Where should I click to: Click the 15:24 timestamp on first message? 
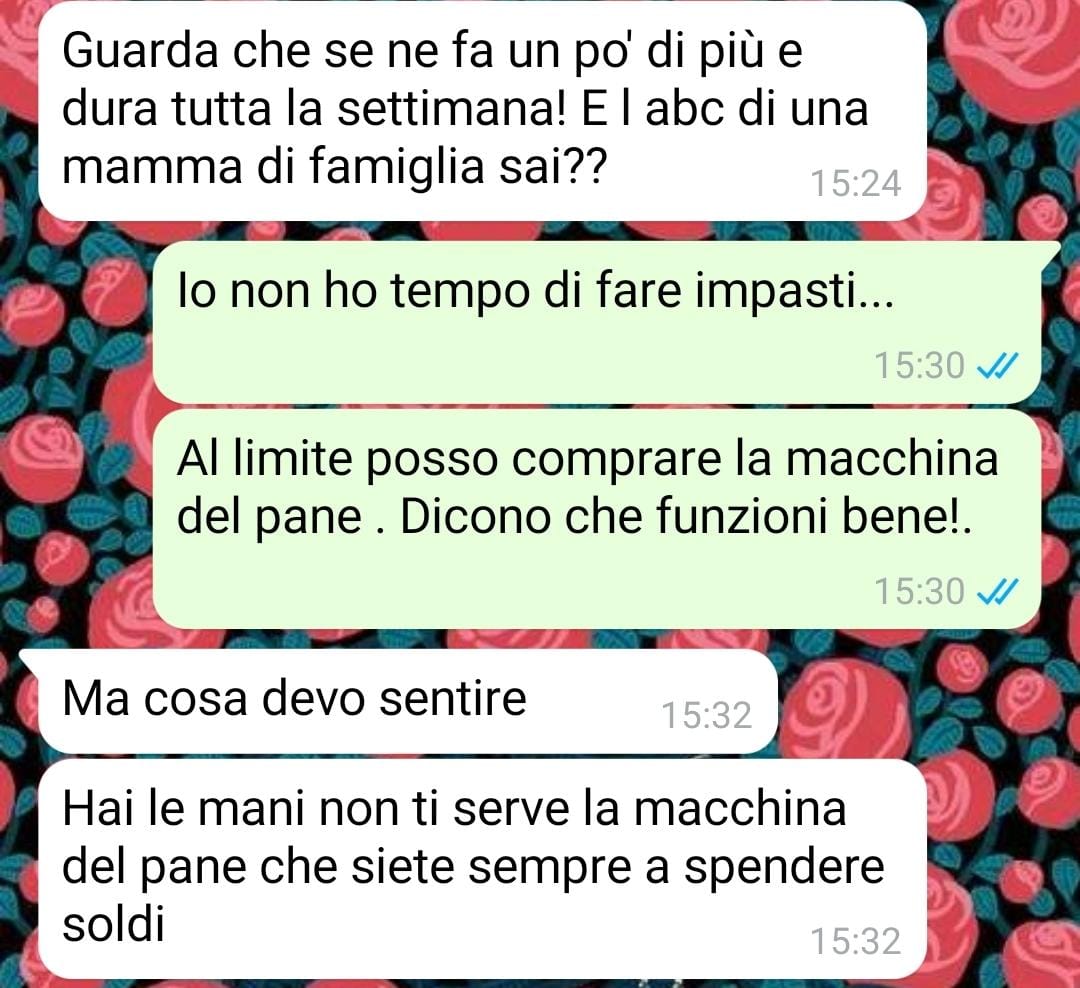click(855, 184)
